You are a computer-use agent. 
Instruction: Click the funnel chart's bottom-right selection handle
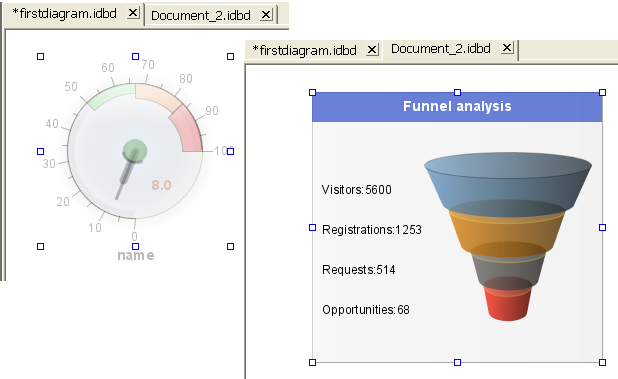[x=602, y=362]
